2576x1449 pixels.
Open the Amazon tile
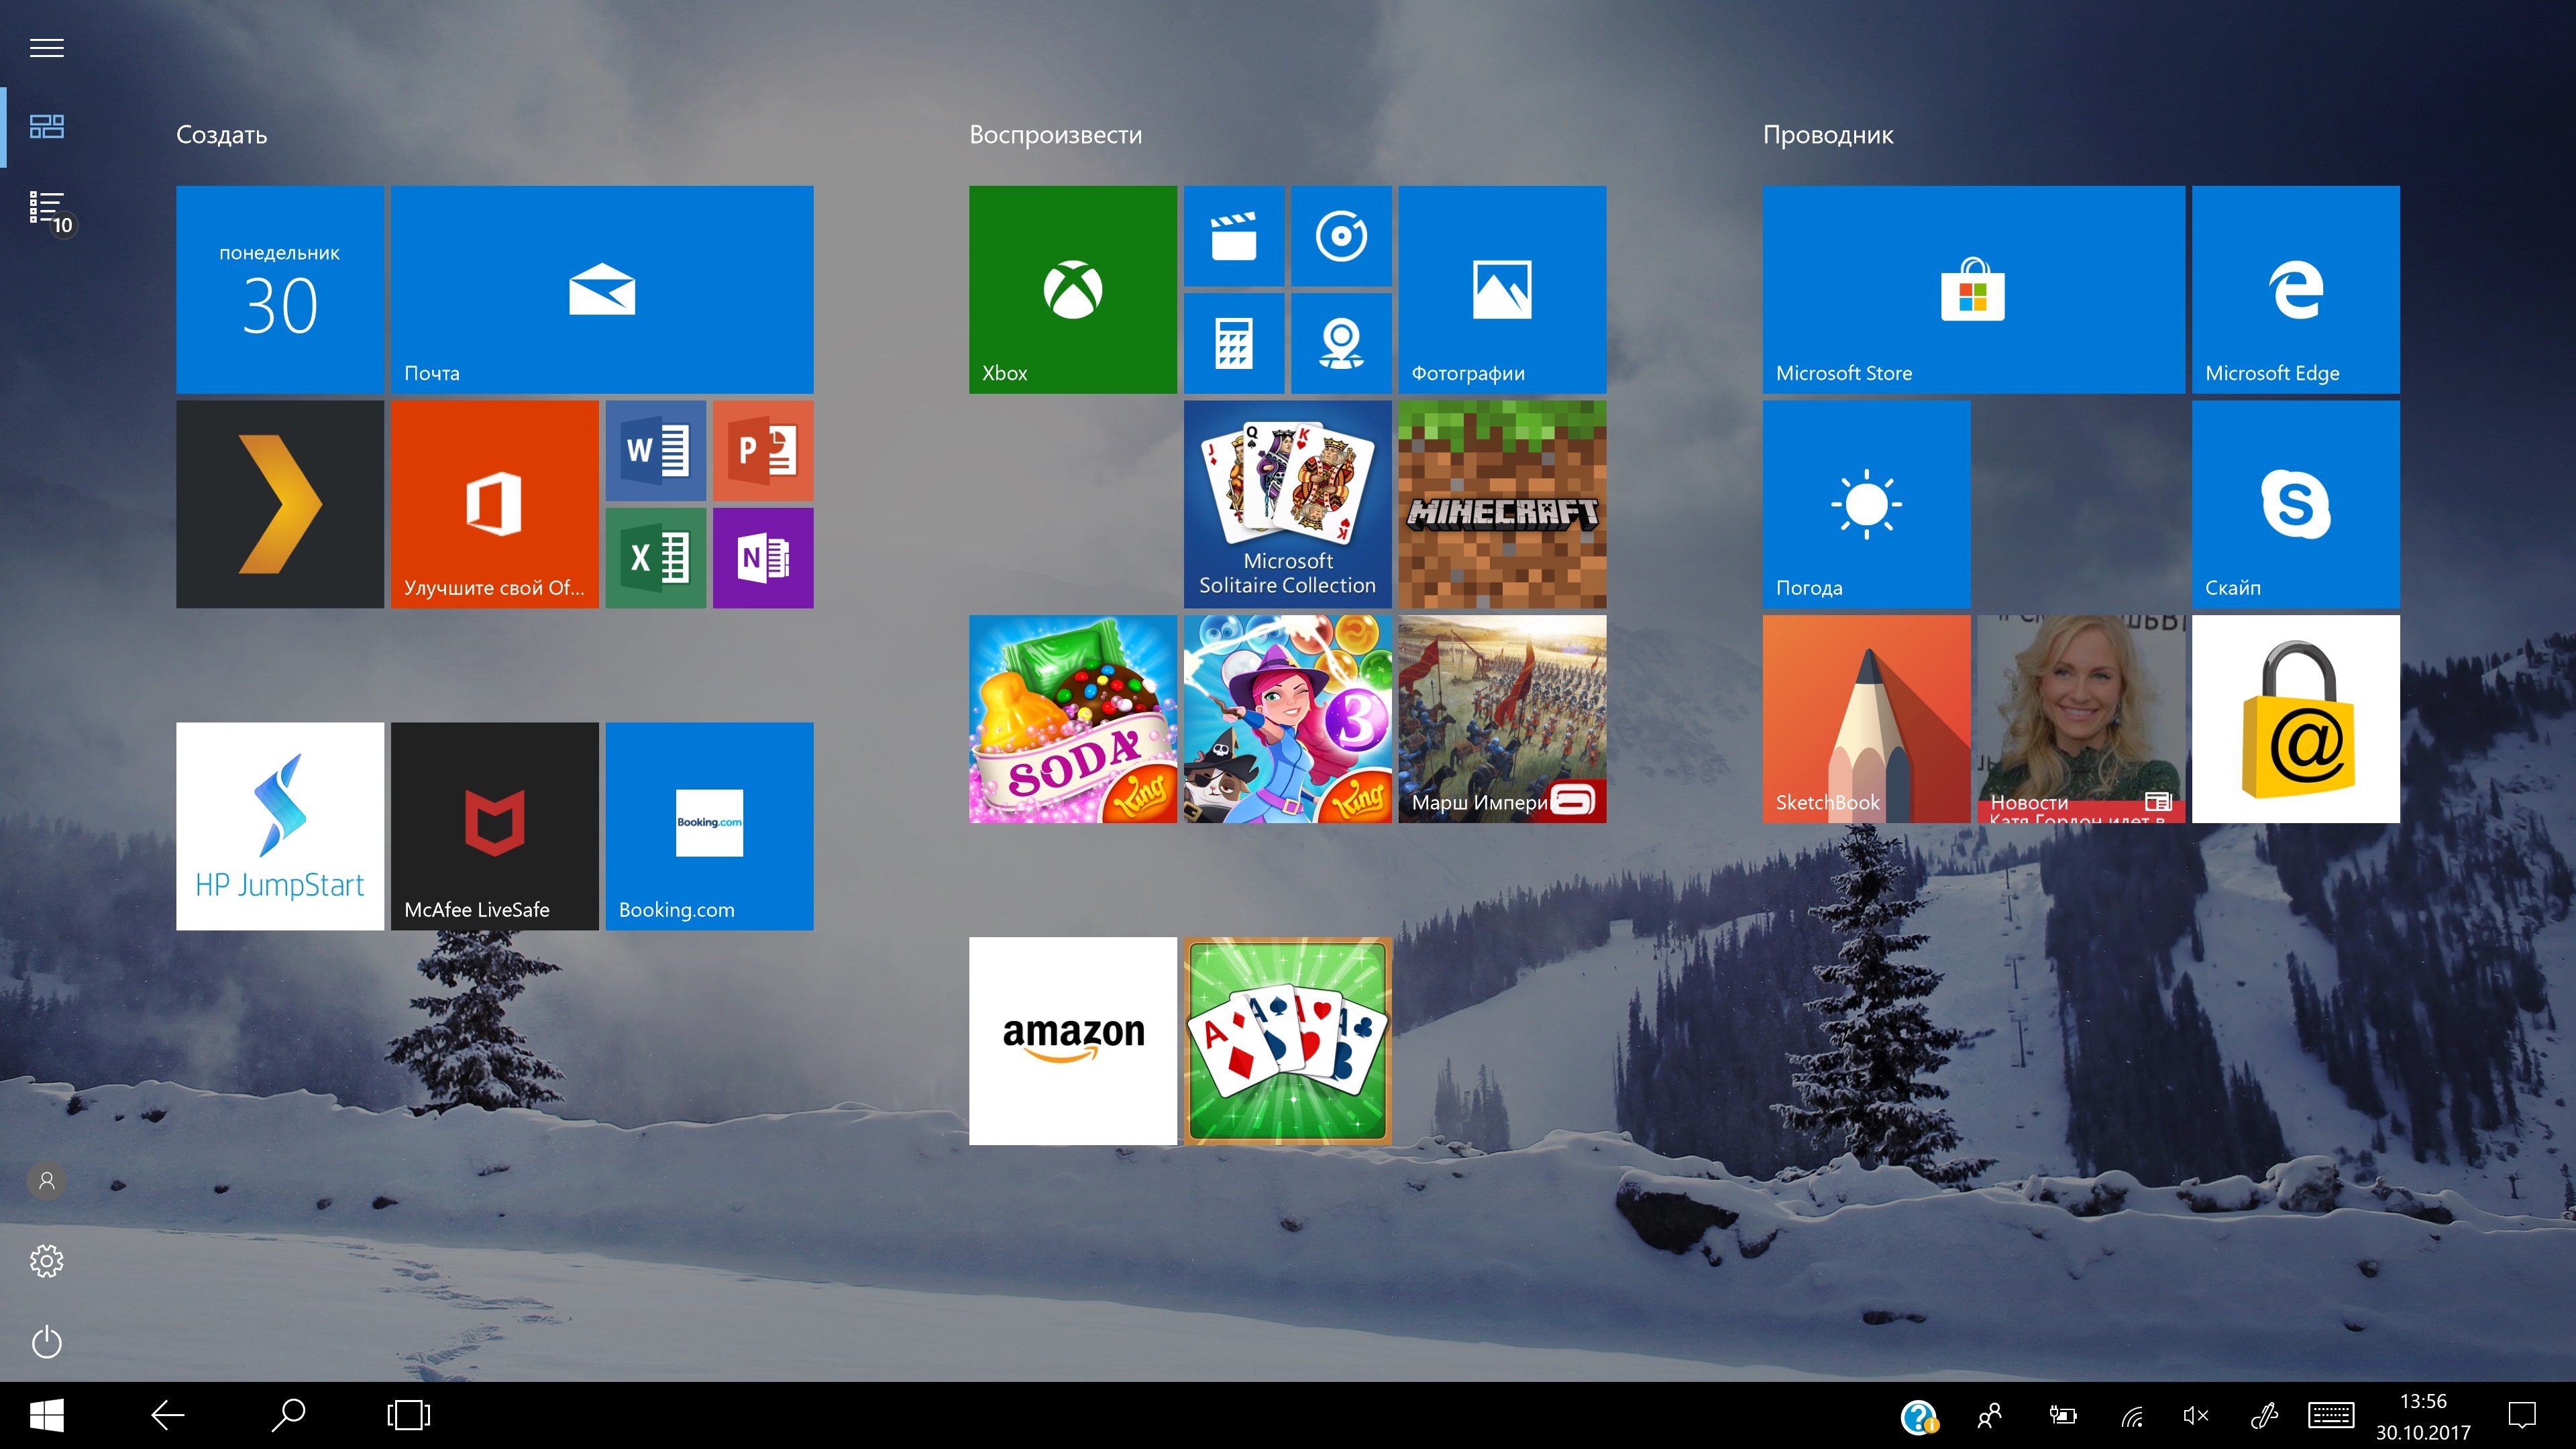pyautogui.click(x=1073, y=1041)
